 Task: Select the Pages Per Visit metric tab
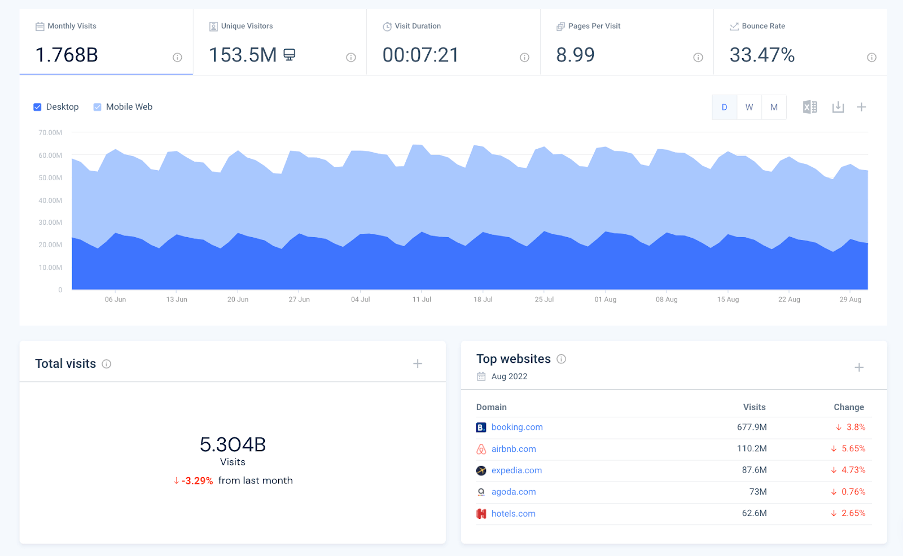(627, 42)
